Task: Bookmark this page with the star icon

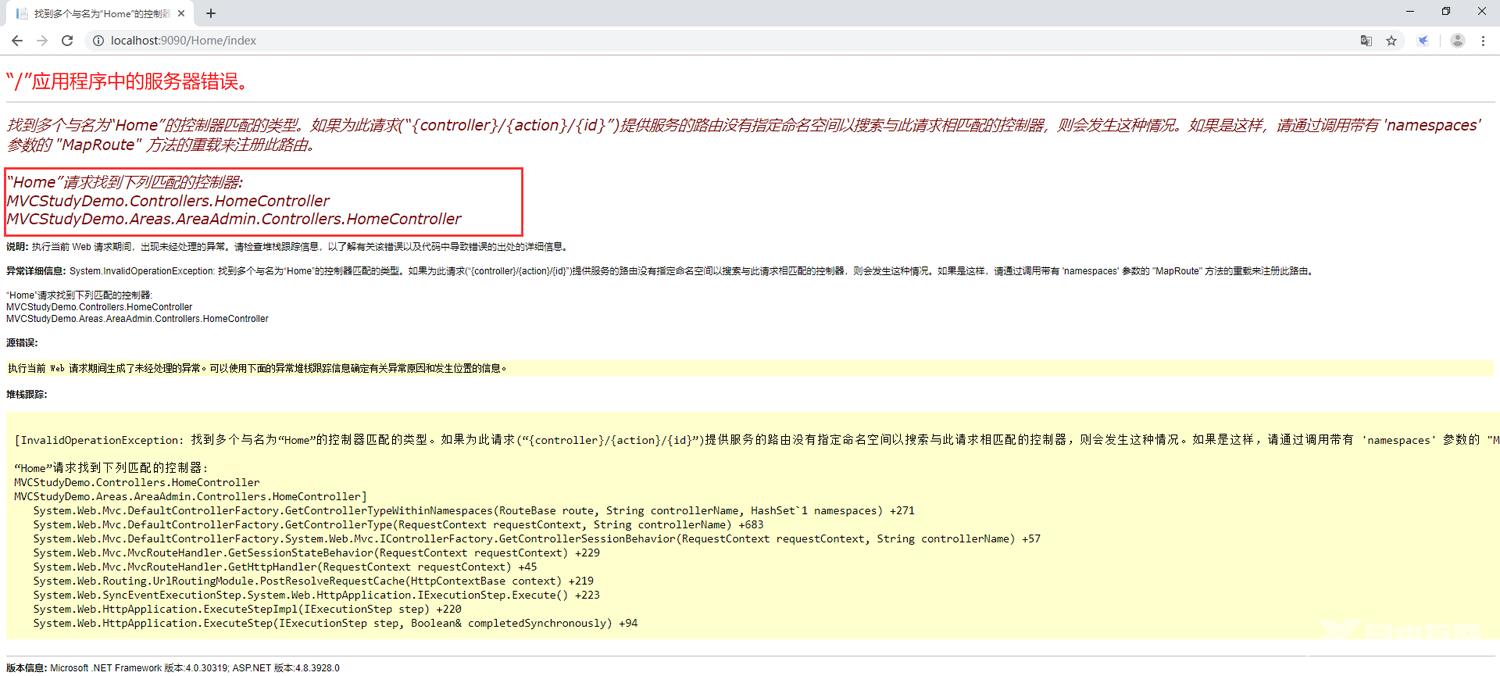Action: pyautogui.click(x=1391, y=41)
